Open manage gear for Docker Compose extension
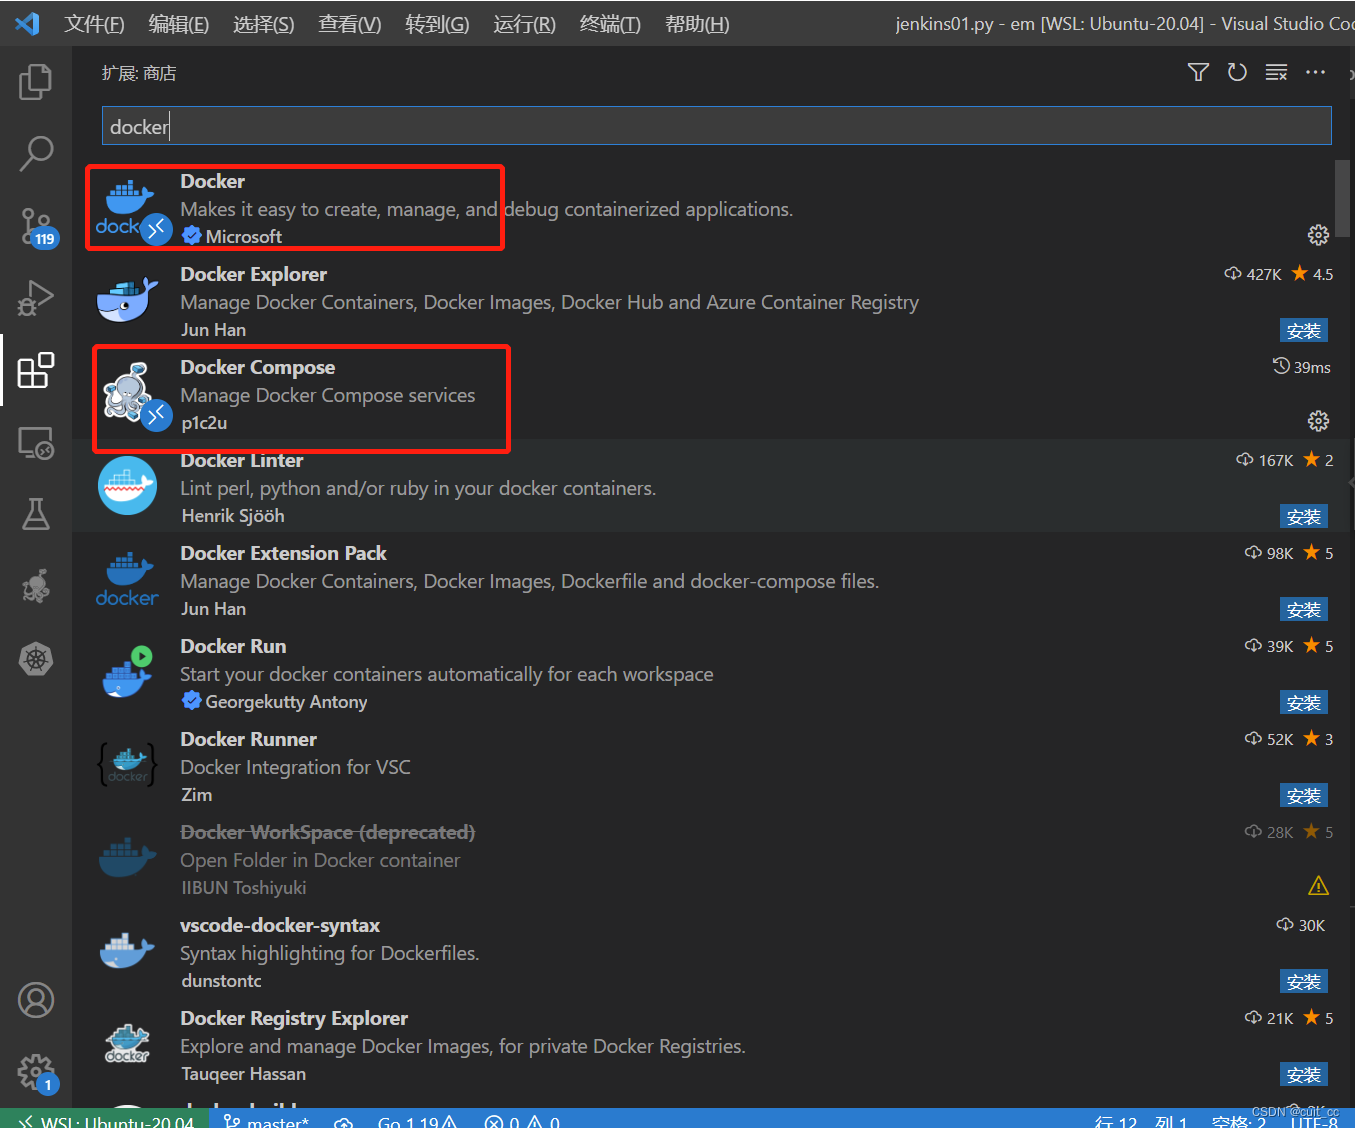Viewport: 1355px width, 1128px height. point(1318,421)
